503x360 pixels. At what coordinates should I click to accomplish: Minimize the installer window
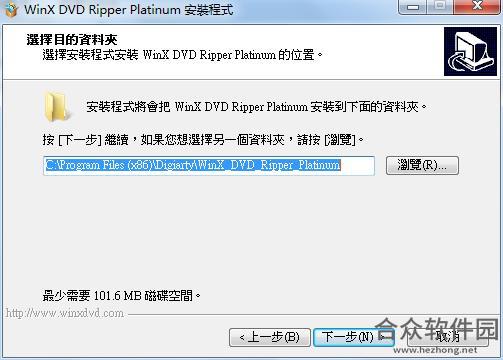point(413,7)
